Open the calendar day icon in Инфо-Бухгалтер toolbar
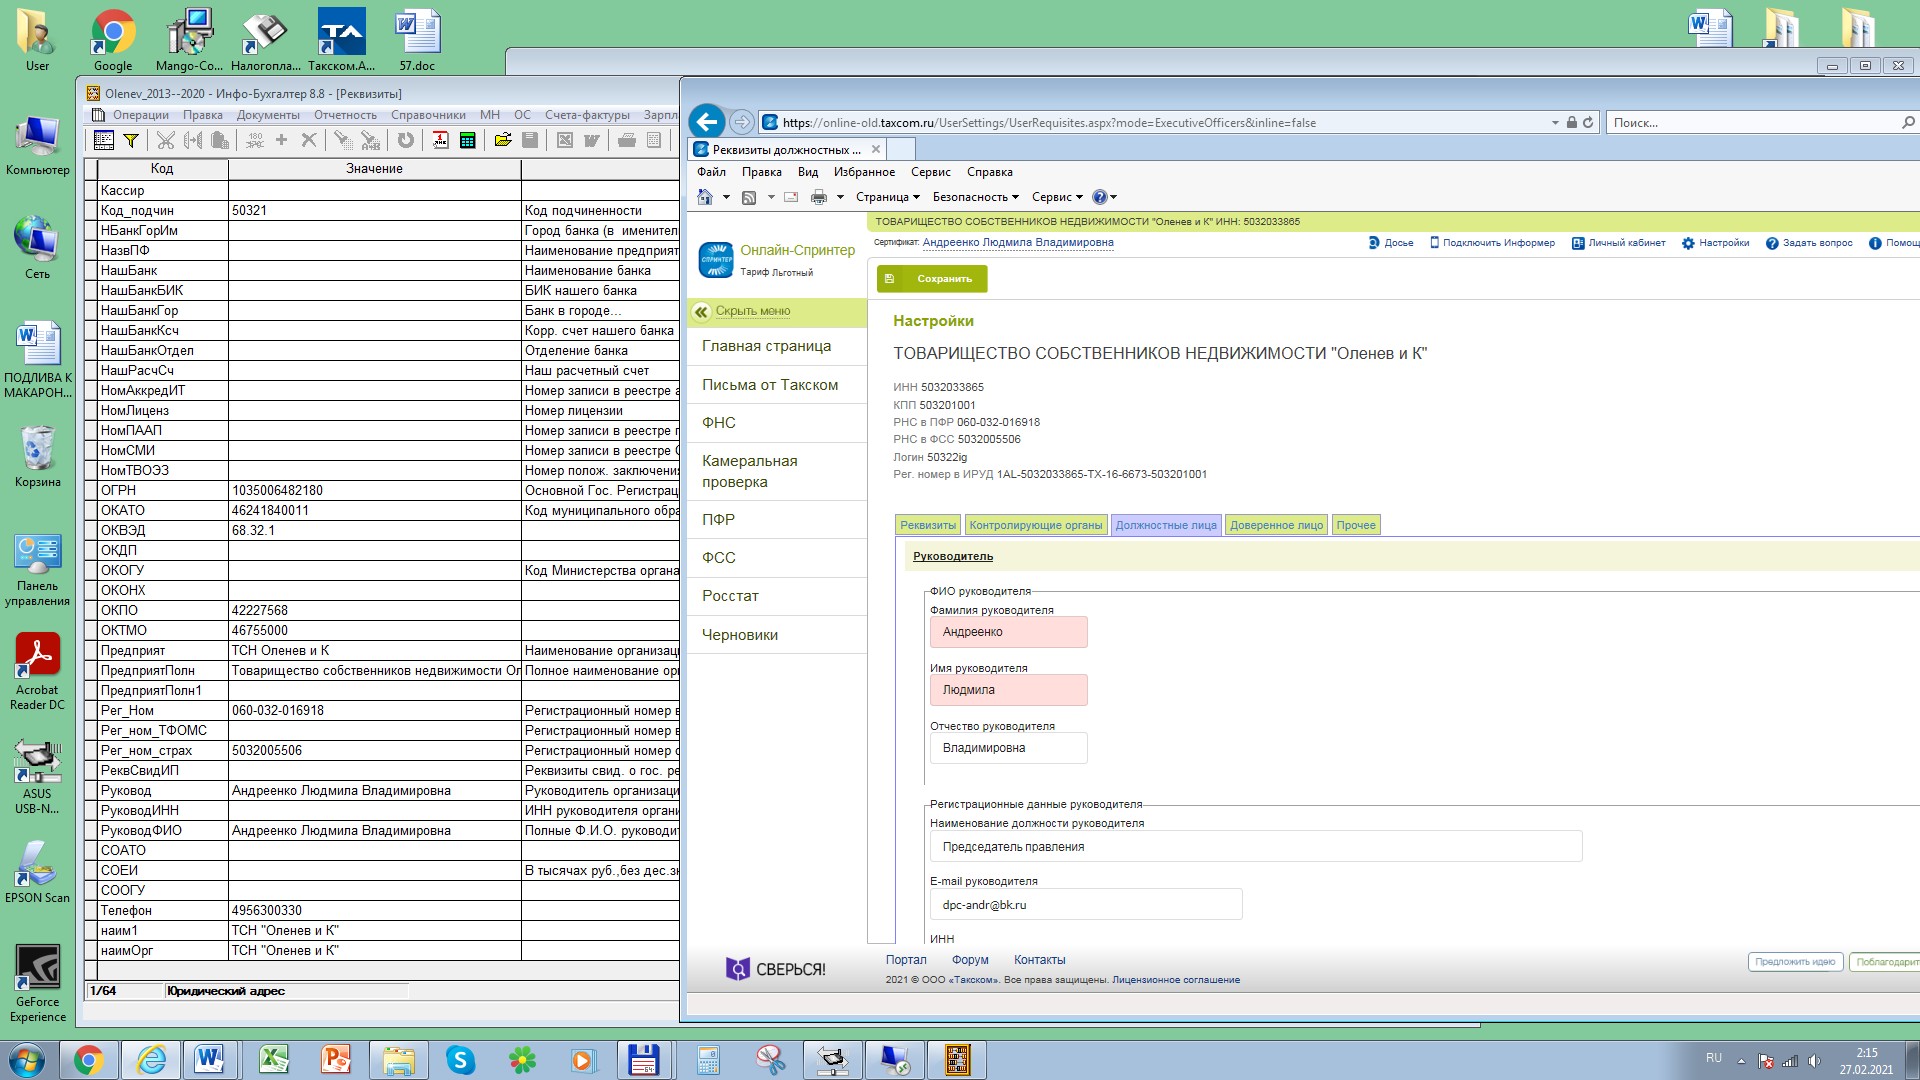 [440, 140]
